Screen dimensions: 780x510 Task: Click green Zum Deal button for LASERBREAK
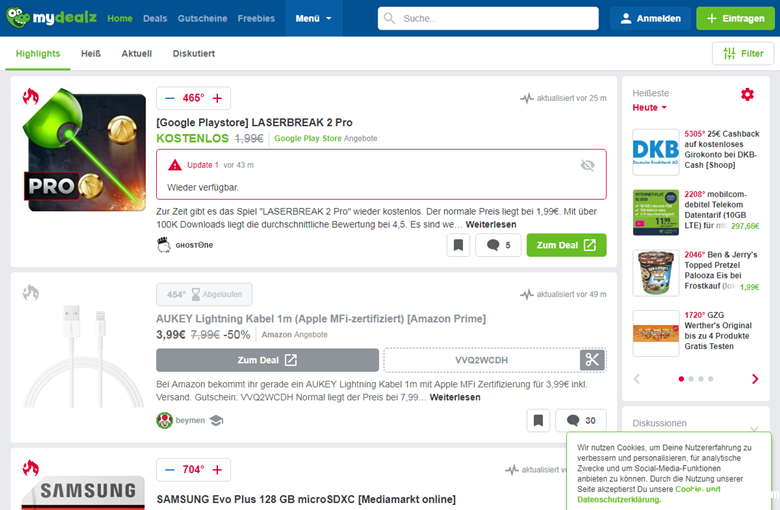566,245
